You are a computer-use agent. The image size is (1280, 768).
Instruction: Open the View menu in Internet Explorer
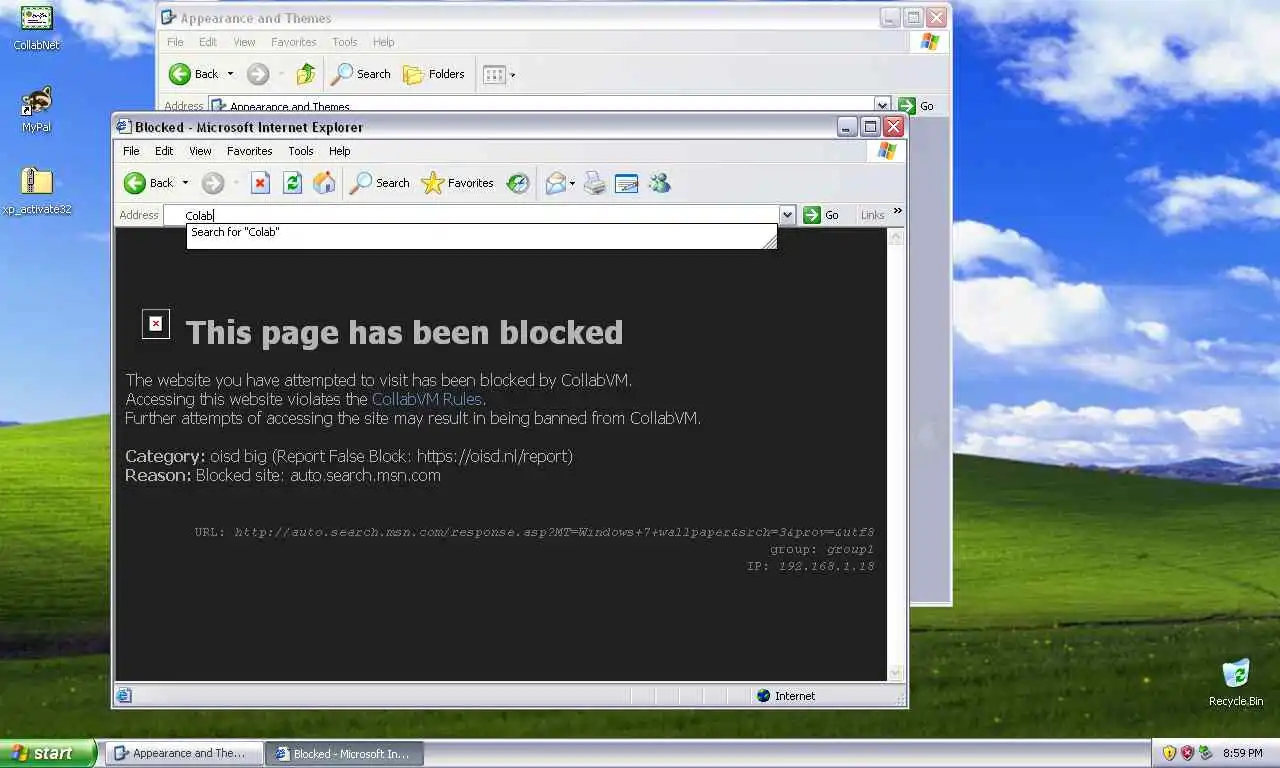tap(200, 151)
